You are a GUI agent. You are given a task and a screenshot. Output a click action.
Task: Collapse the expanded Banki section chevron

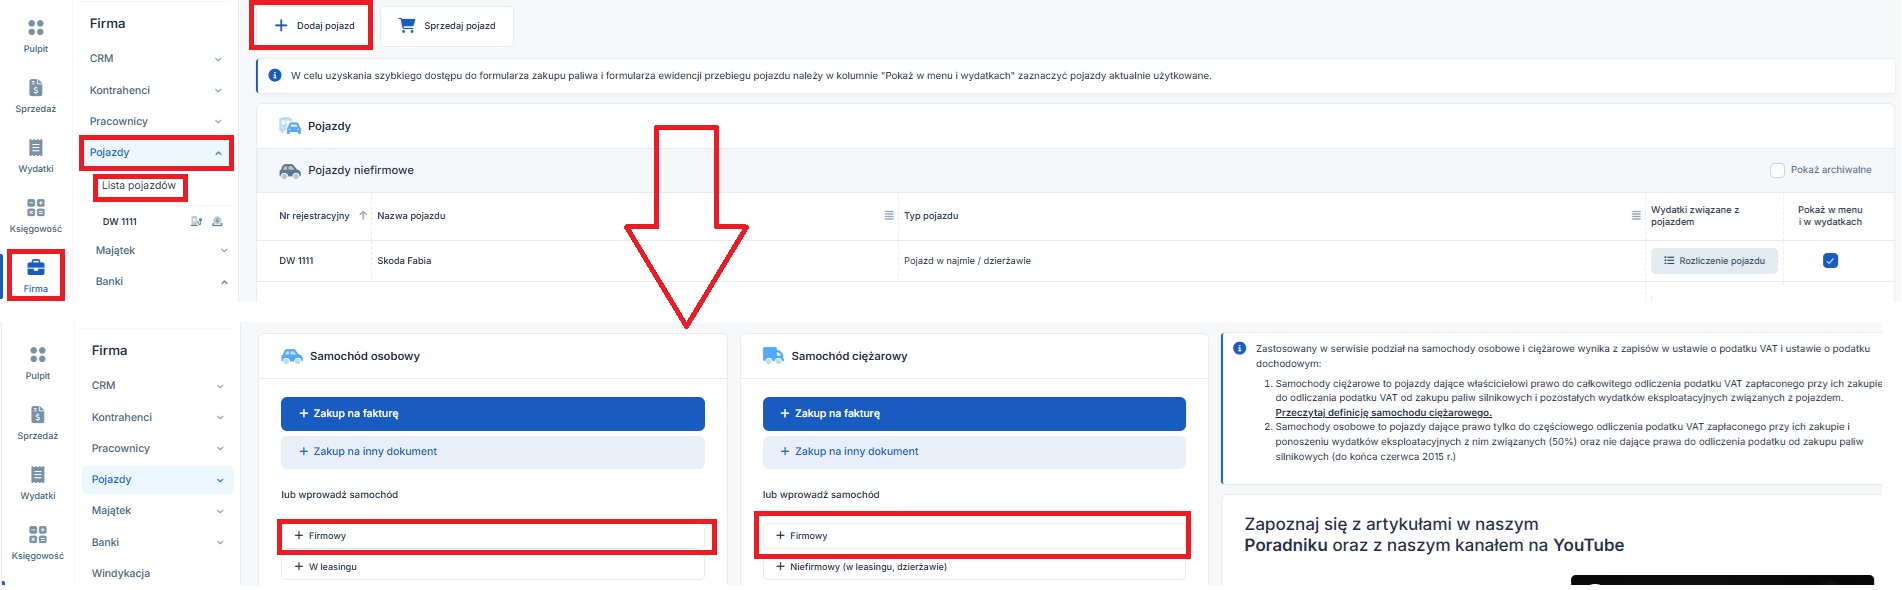click(224, 282)
